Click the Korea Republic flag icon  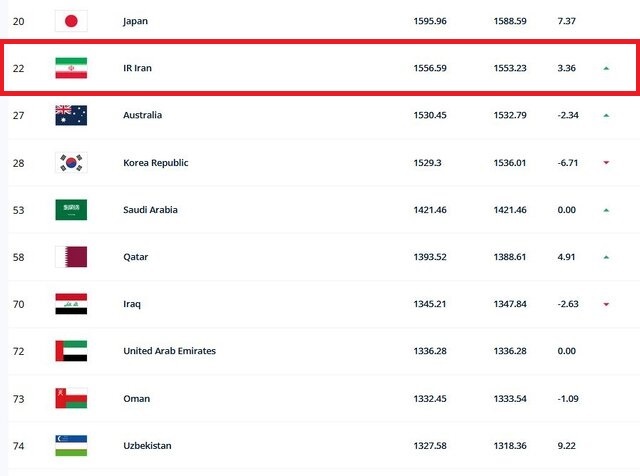click(x=71, y=162)
